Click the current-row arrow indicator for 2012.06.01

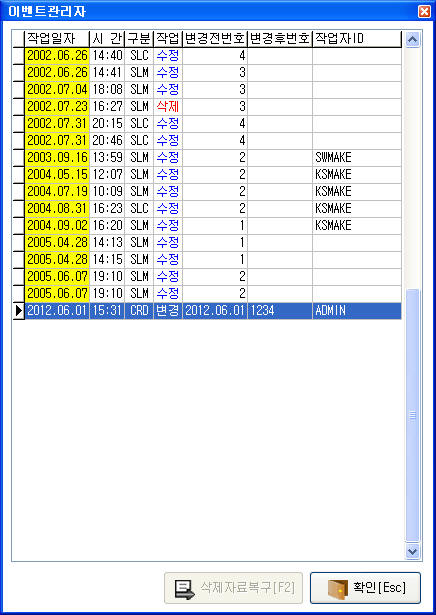19,311
